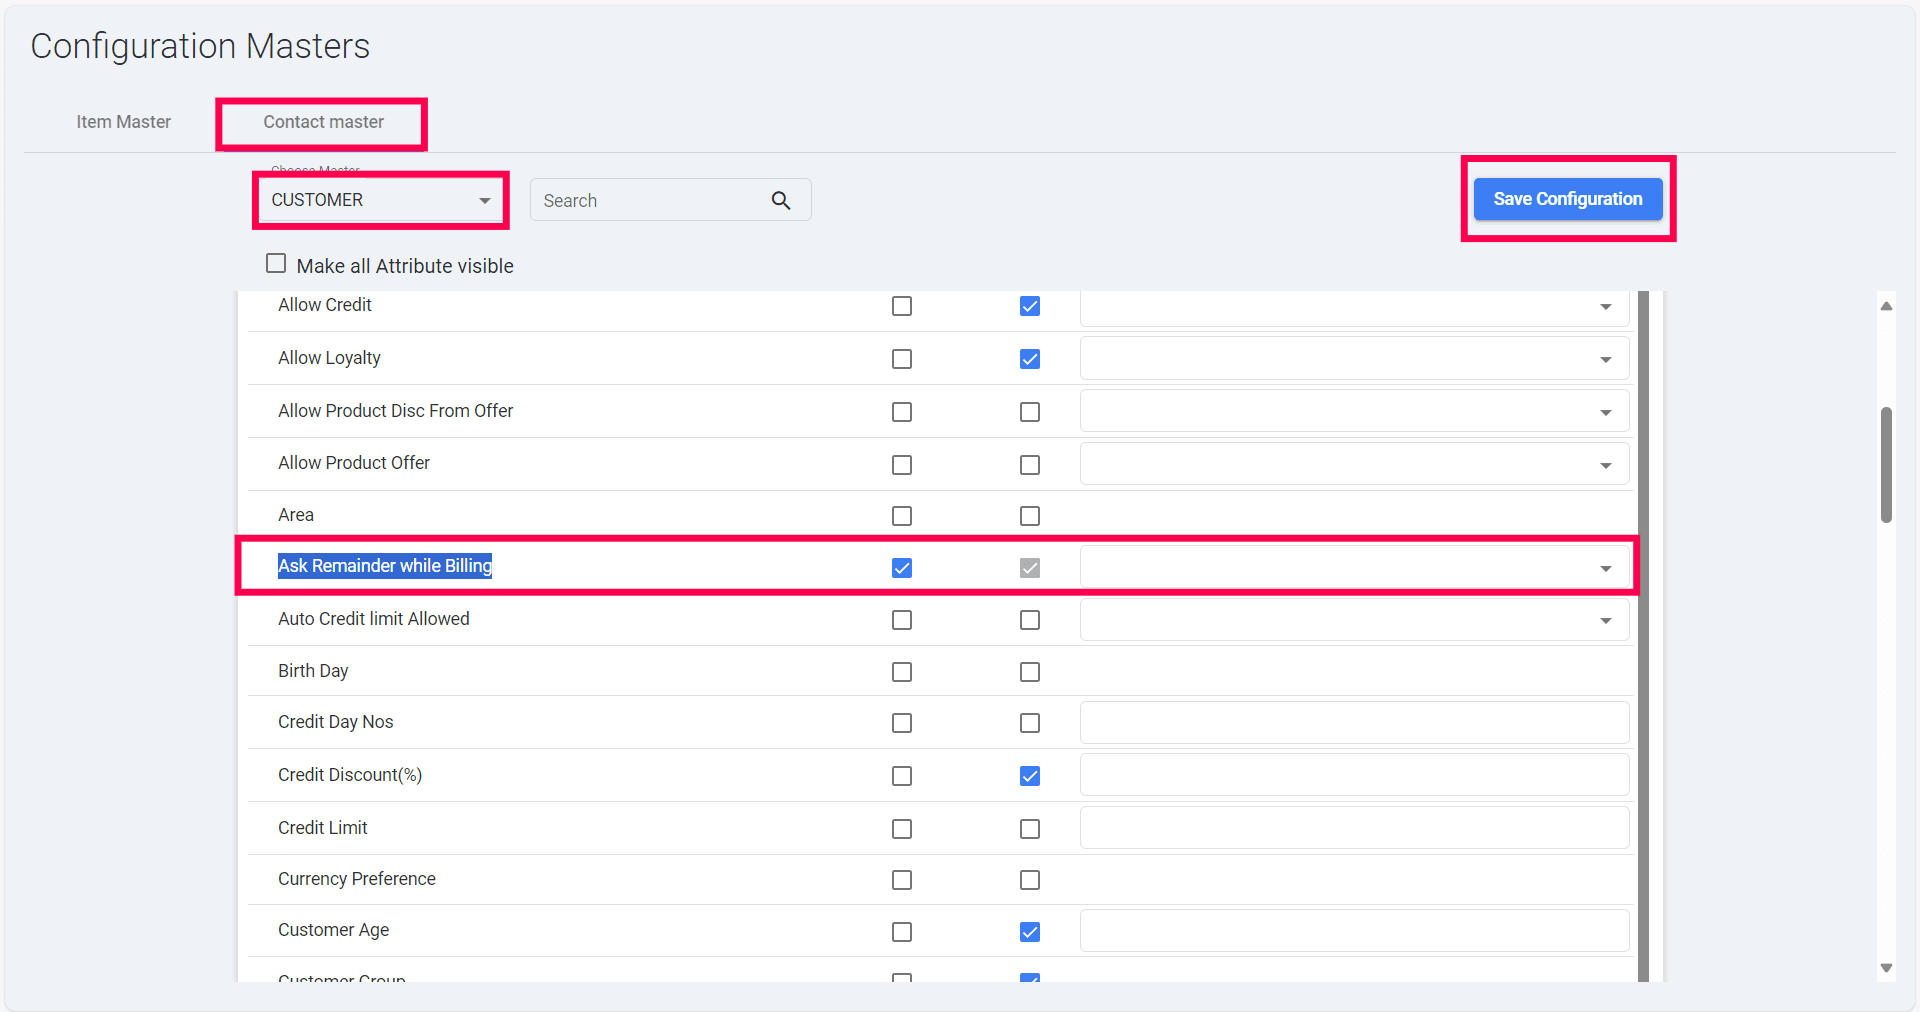Uncheck first checkbox for Ask Remainder while Billing
This screenshot has height=1012, width=1920.
902,568
